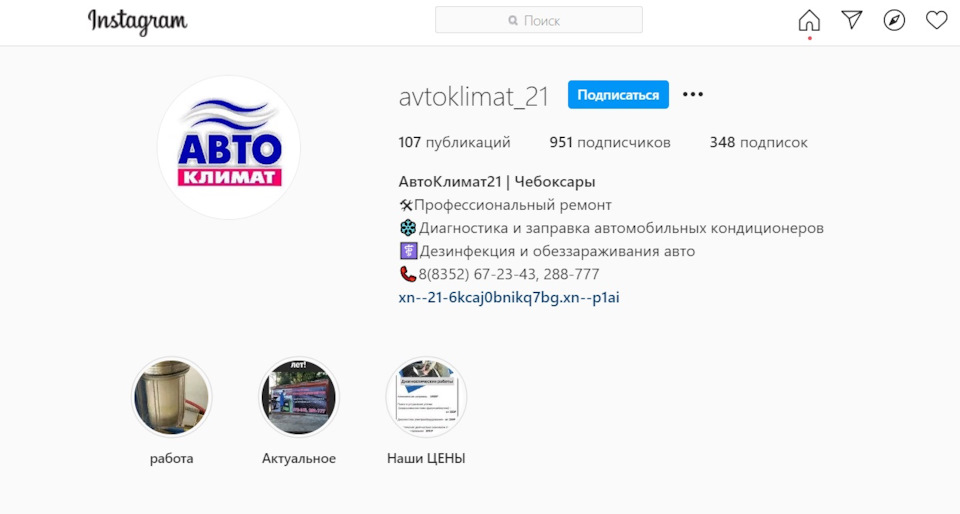Open the Наши ЦЕНЫ story highlight
The image size is (960, 514).
pyautogui.click(x=426, y=397)
